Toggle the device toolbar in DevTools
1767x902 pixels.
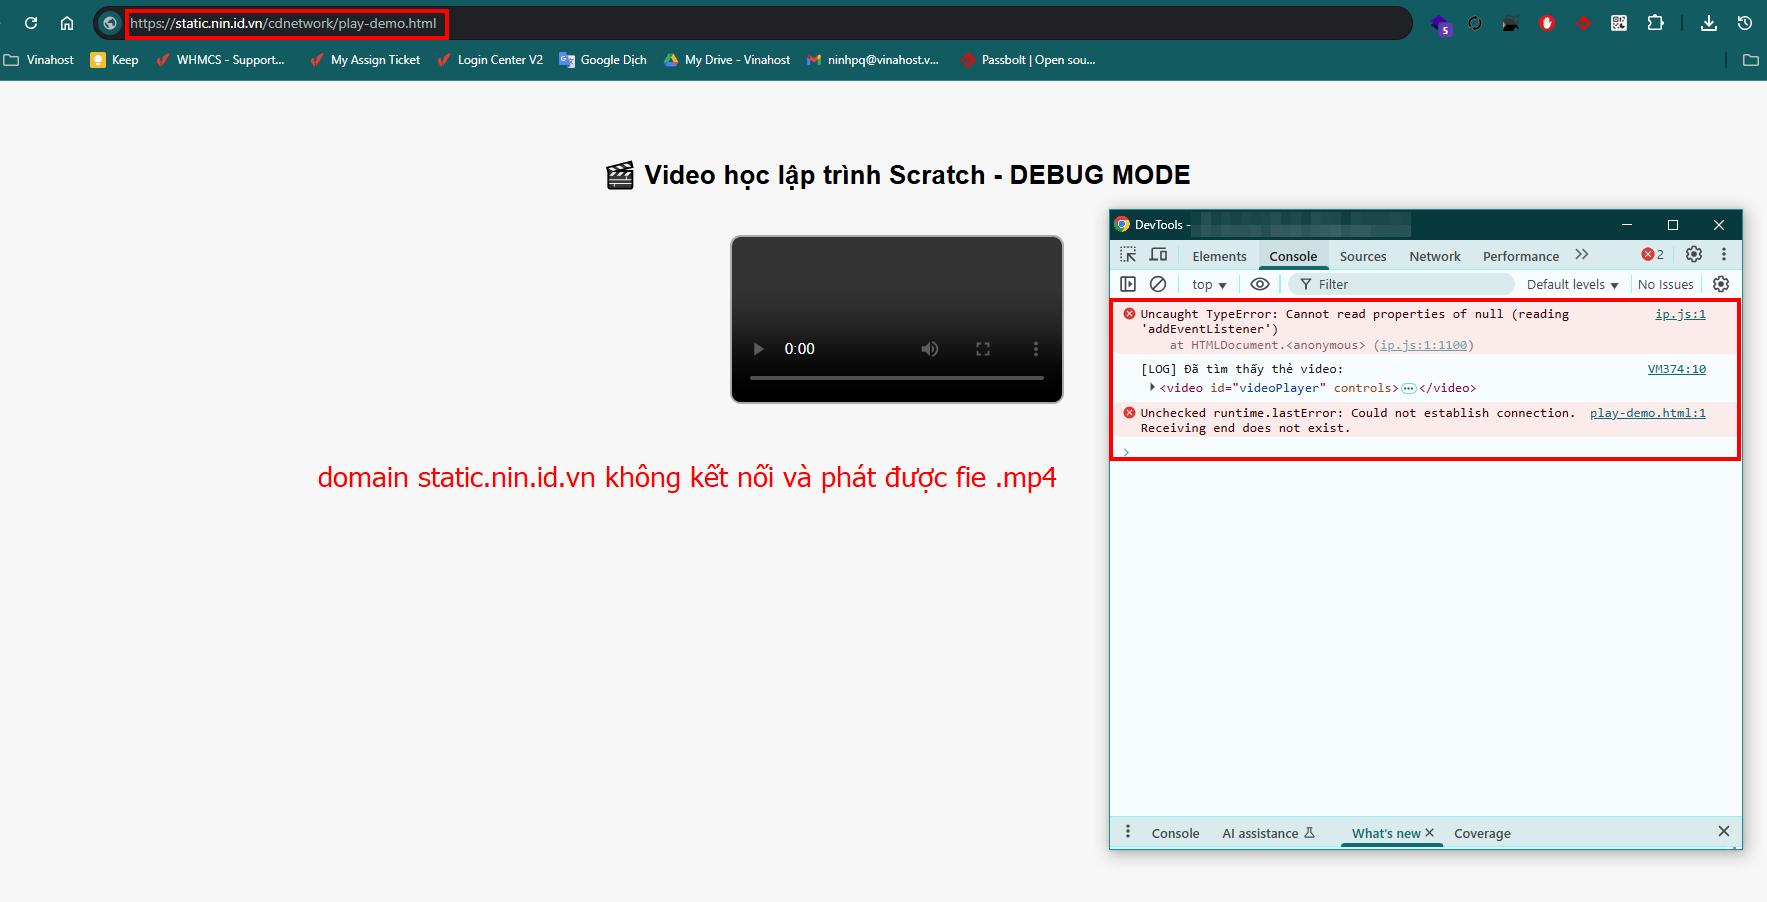coord(1158,255)
